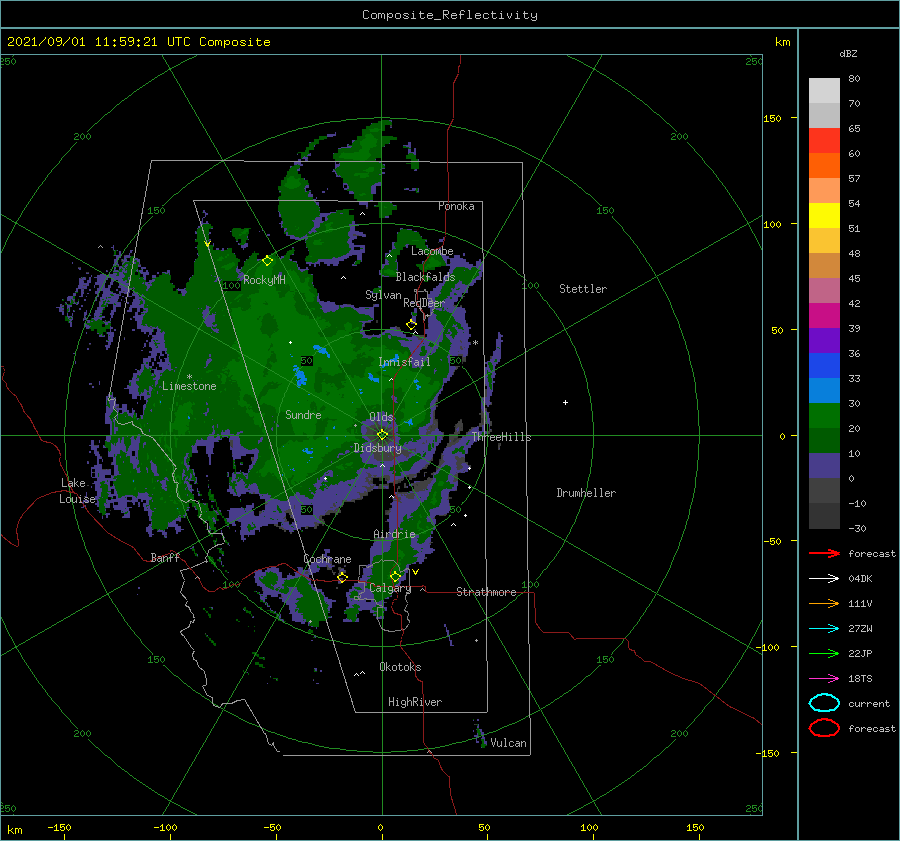Image resolution: width=900 pixels, height=841 pixels.
Task: Click the Stettler city label
Action: pyautogui.click(x=583, y=289)
